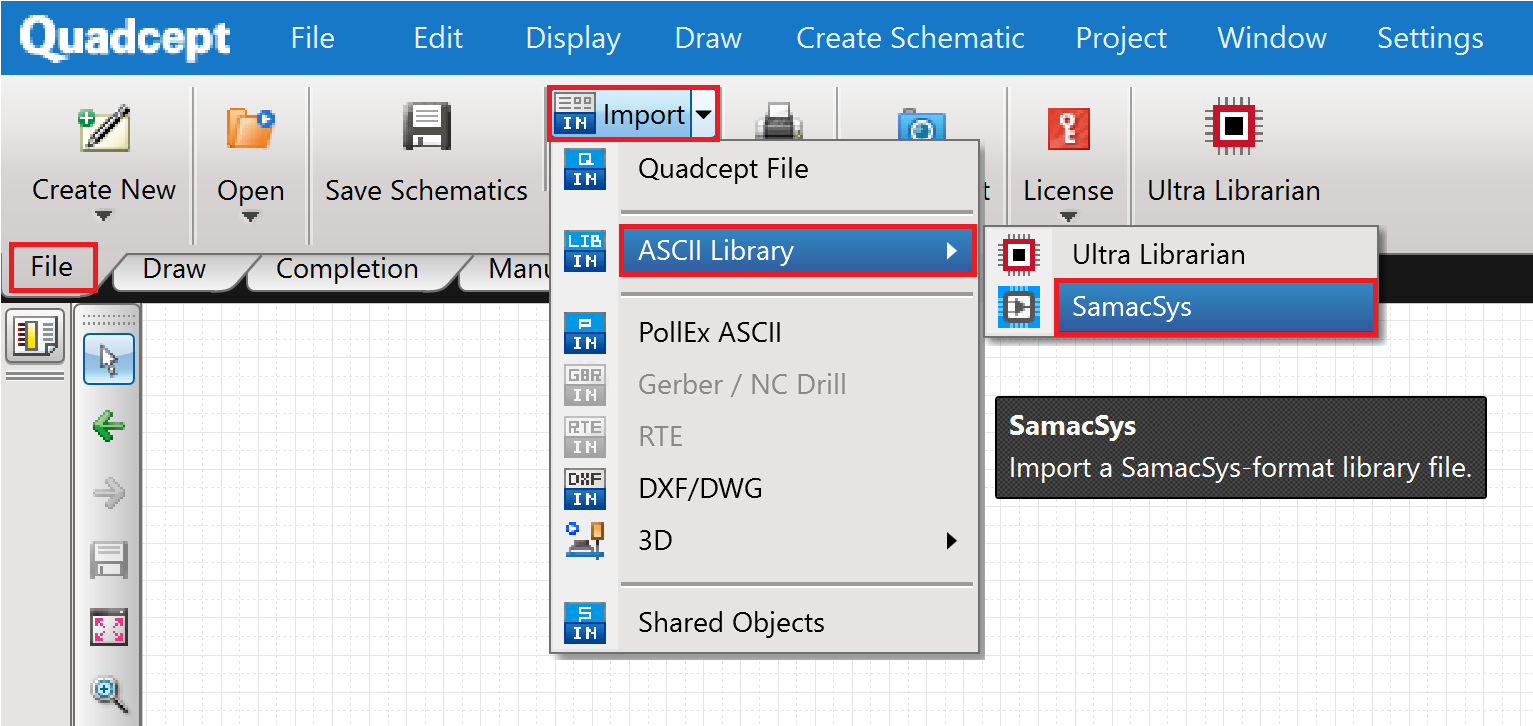Use the zoom magnifier tool in sidebar
The width and height of the screenshot is (1533, 726).
[x=108, y=693]
